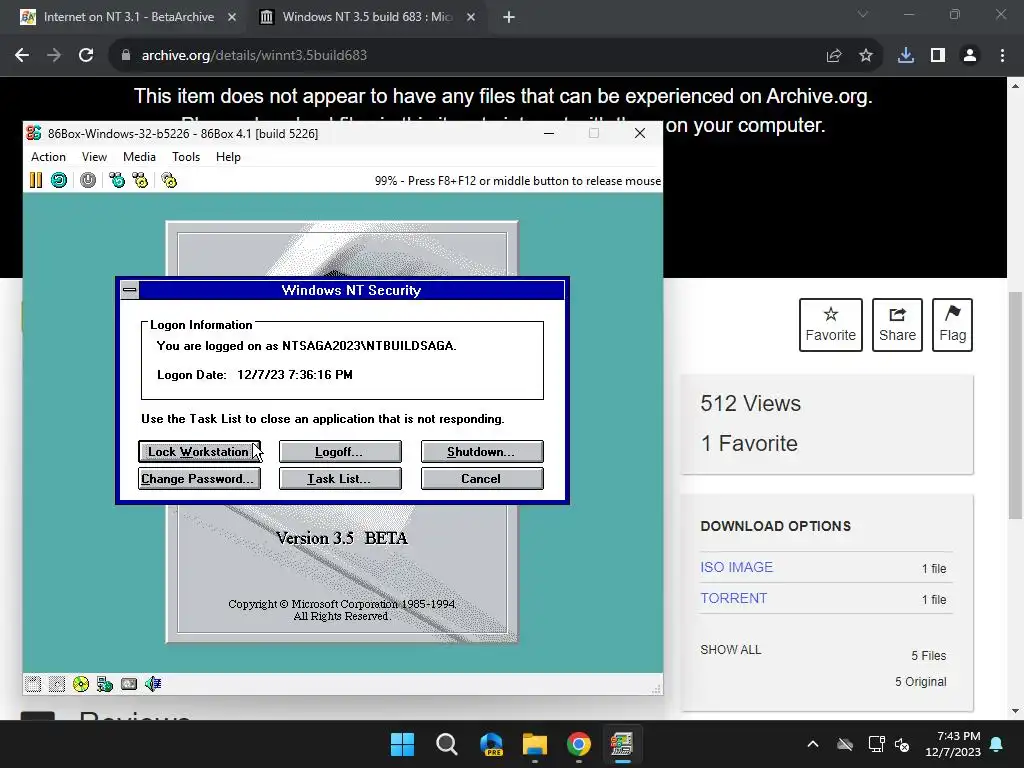Click the page vertical scrollbar thumb
The width and height of the screenshot is (1024, 768).
[x=1016, y=405]
